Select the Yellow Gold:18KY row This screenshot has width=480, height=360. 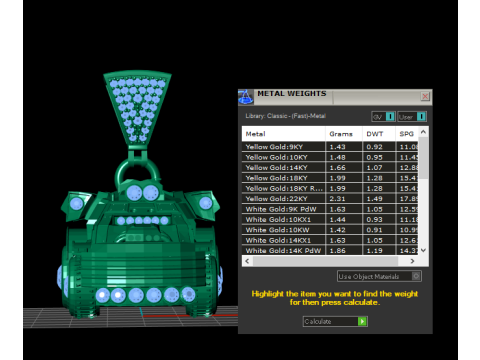[330, 178]
